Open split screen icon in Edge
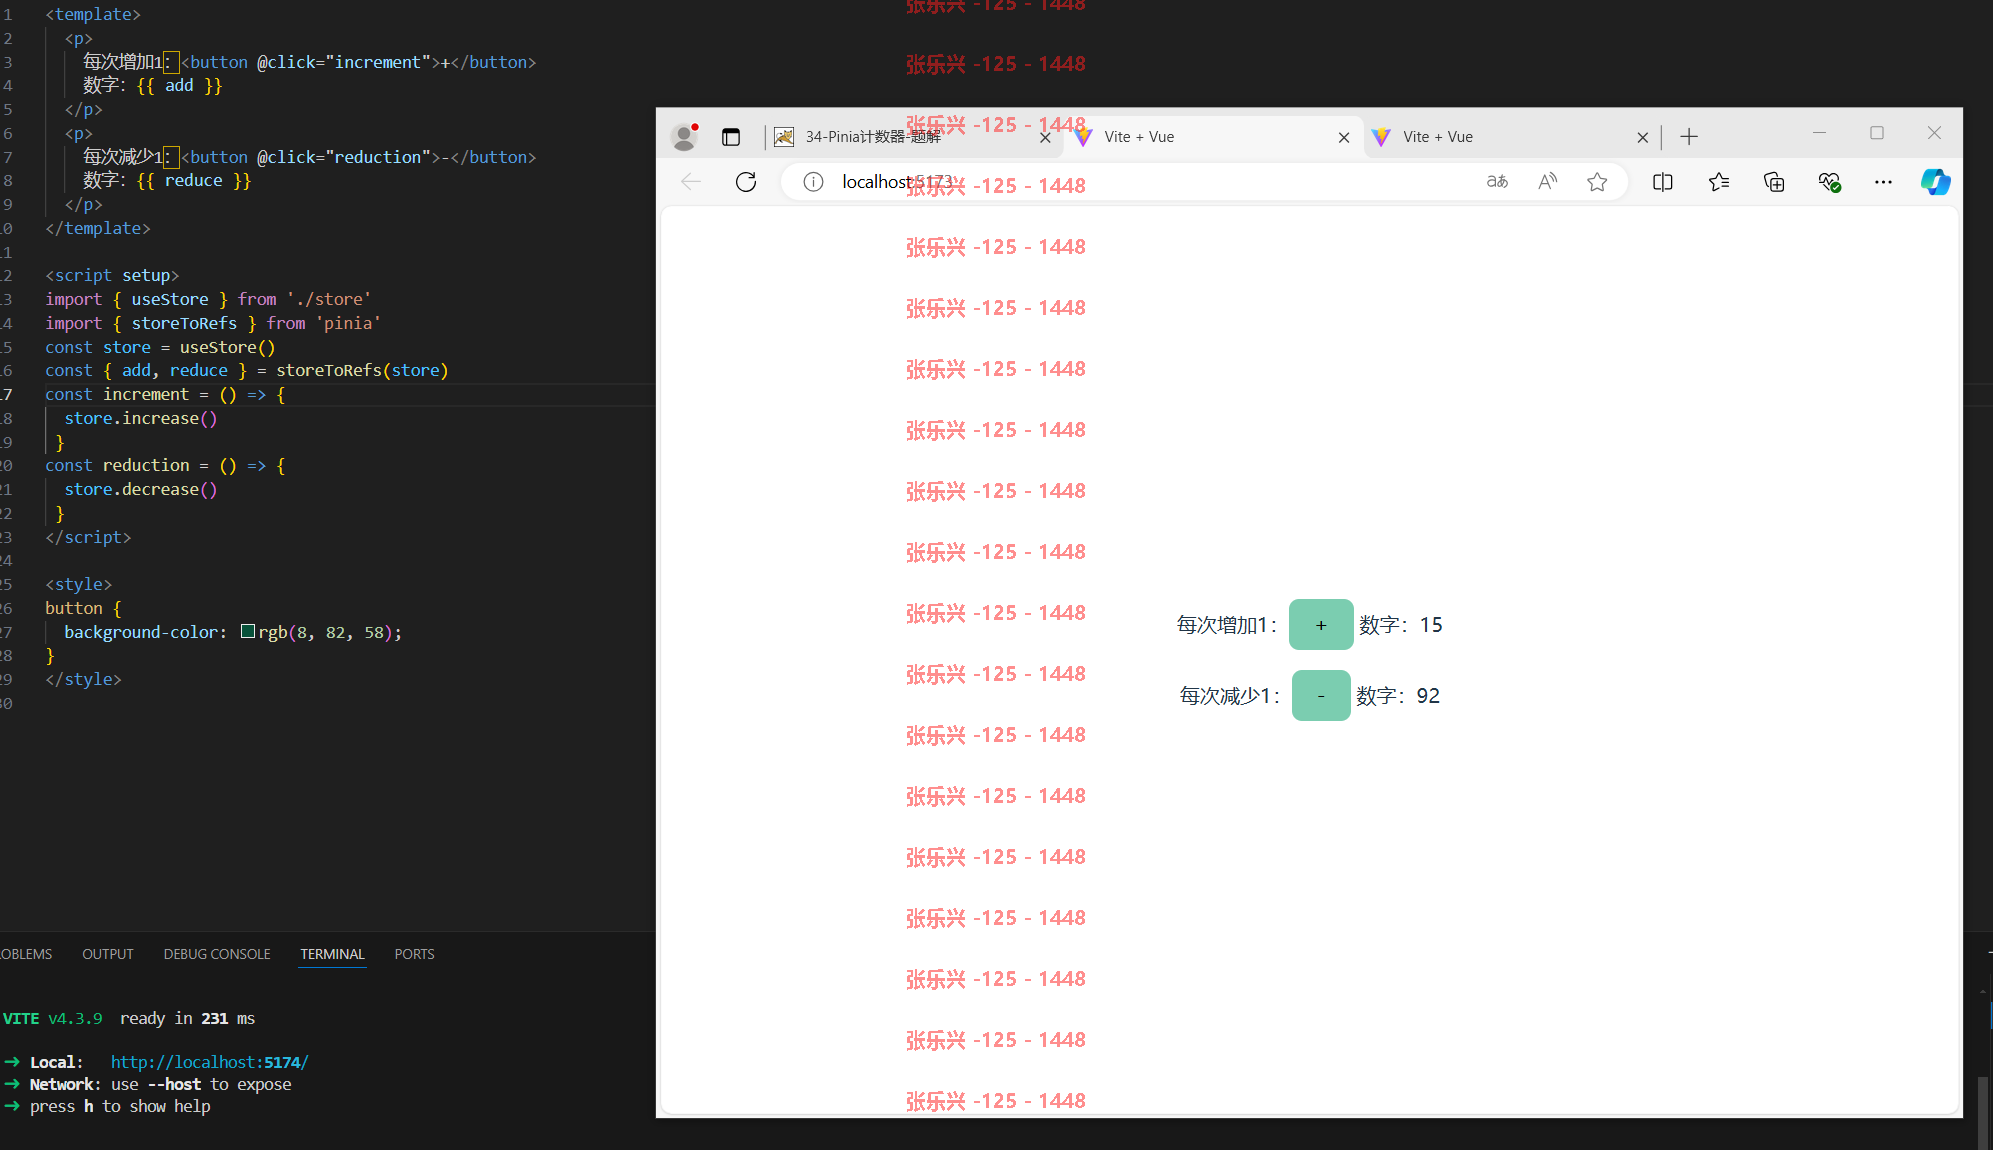1993x1150 pixels. (x=1663, y=182)
